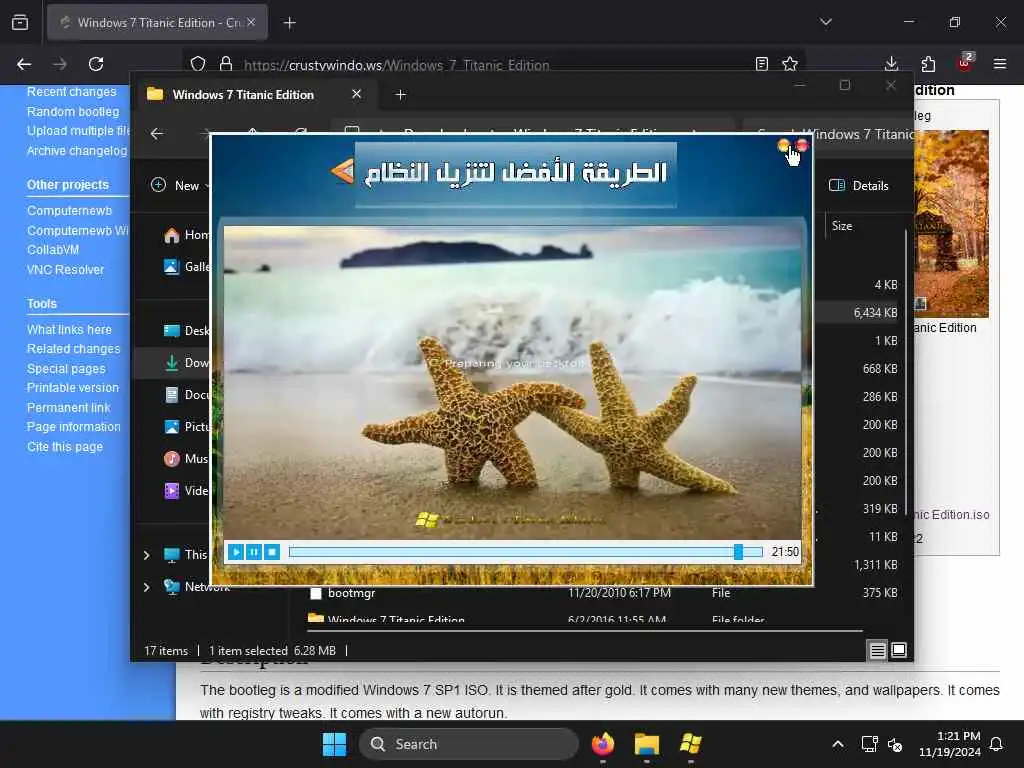Image resolution: width=1024 pixels, height=768 pixels.
Task: Open Firefox from the taskbar
Action: pyautogui.click(x=603, y=744)
